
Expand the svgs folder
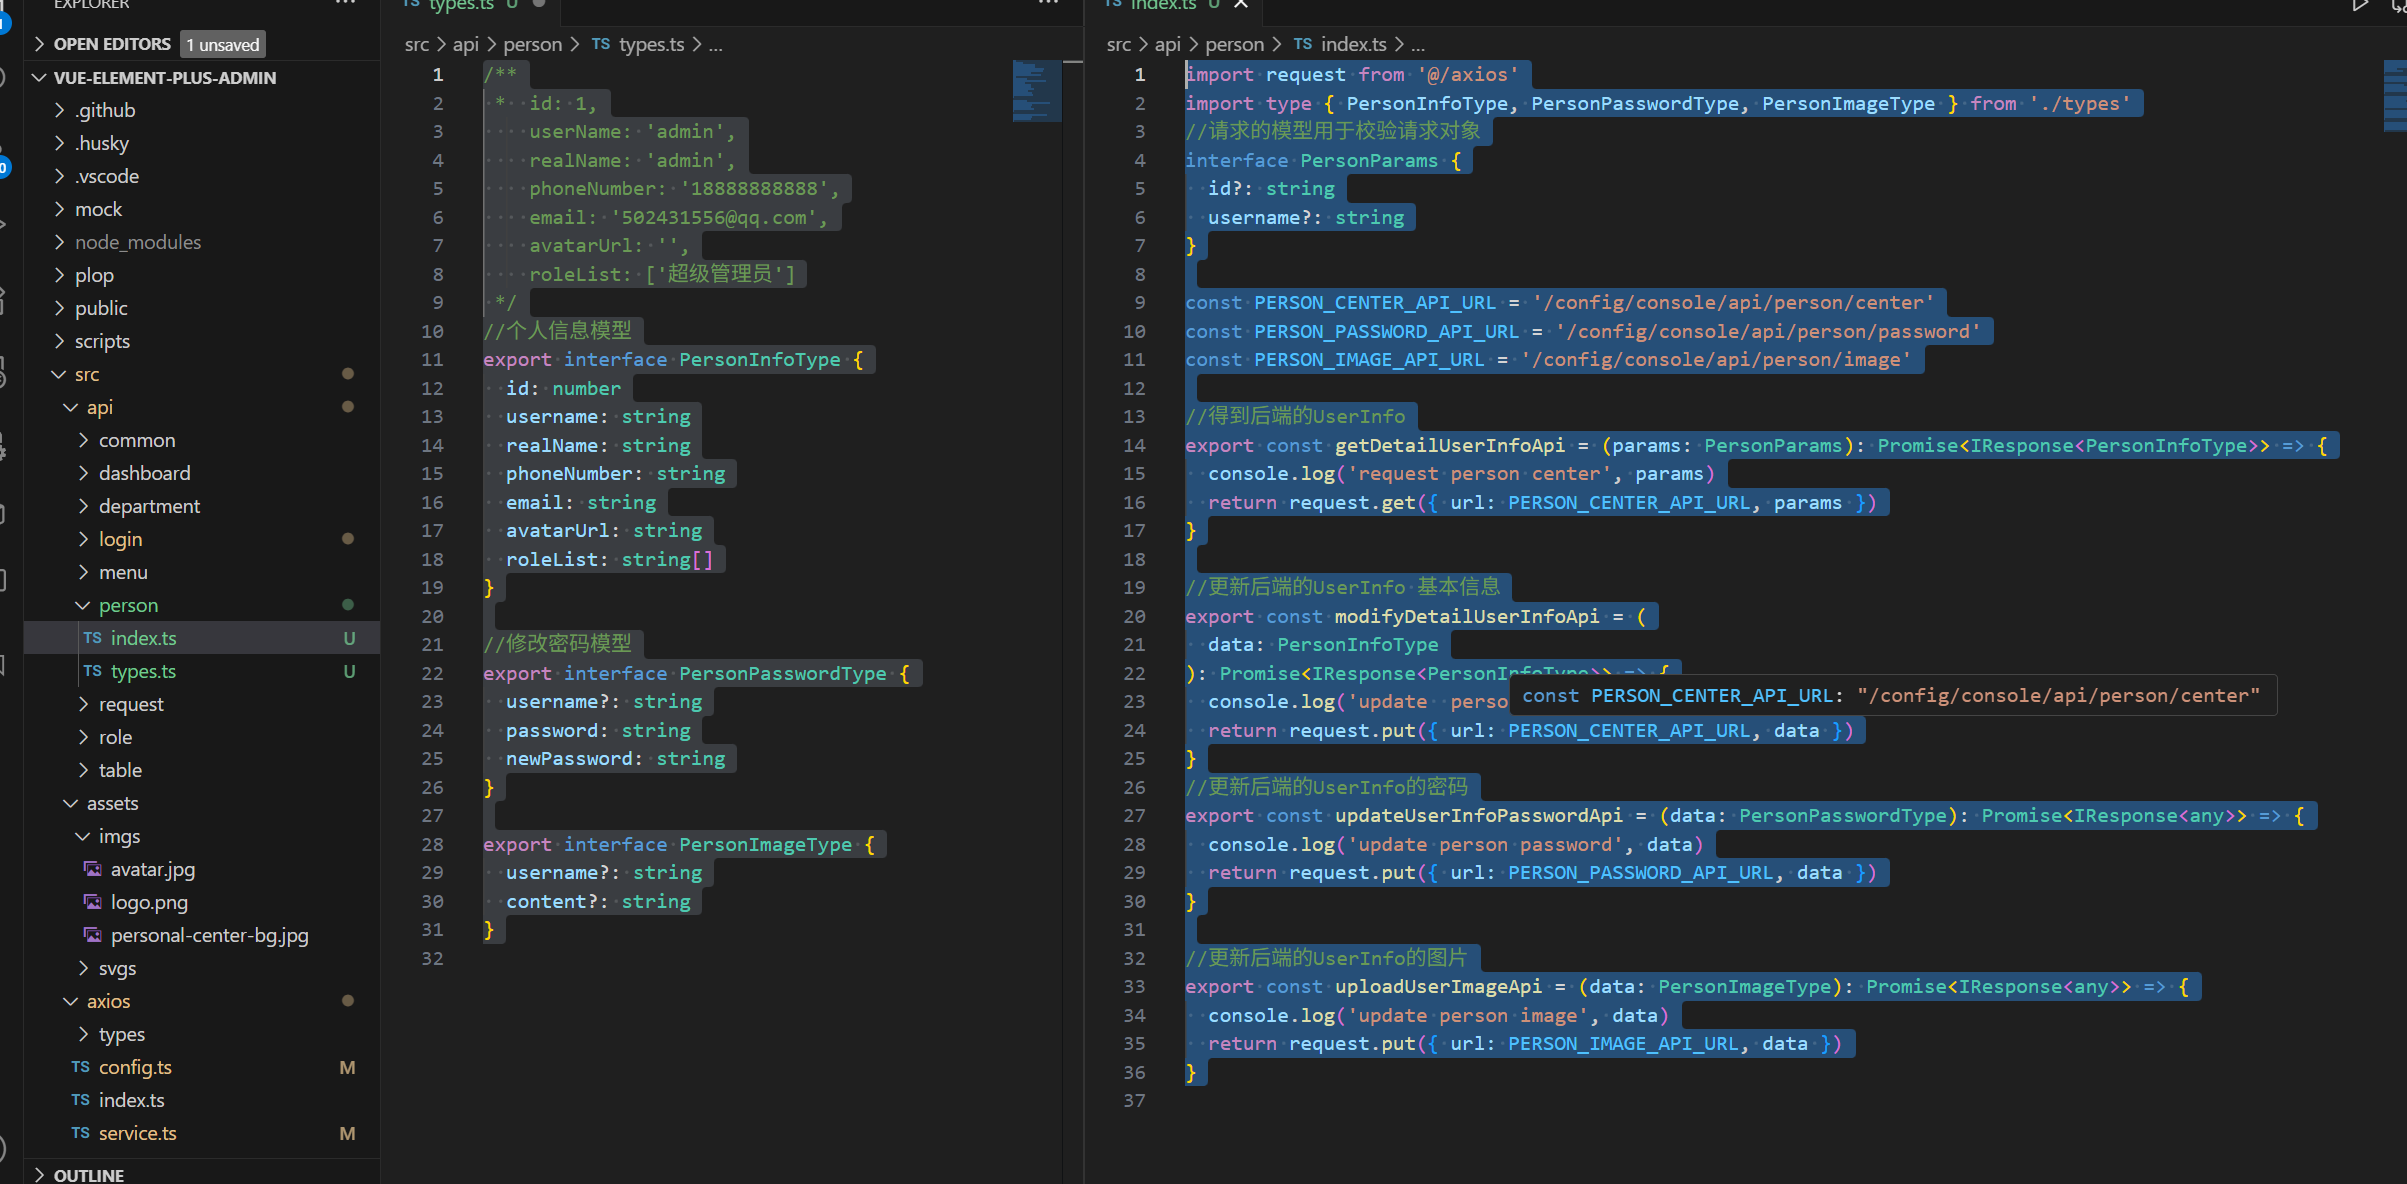pyautogui.click(x=83, y=968)
